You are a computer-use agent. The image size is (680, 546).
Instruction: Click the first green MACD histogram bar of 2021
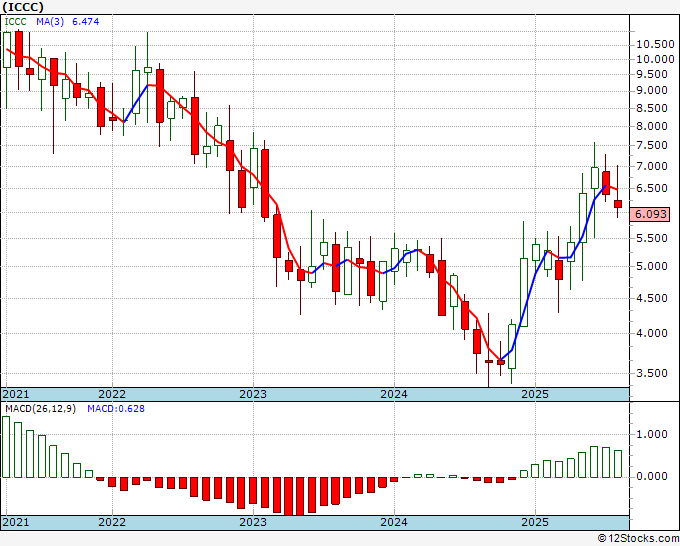[x=6, y=447]
